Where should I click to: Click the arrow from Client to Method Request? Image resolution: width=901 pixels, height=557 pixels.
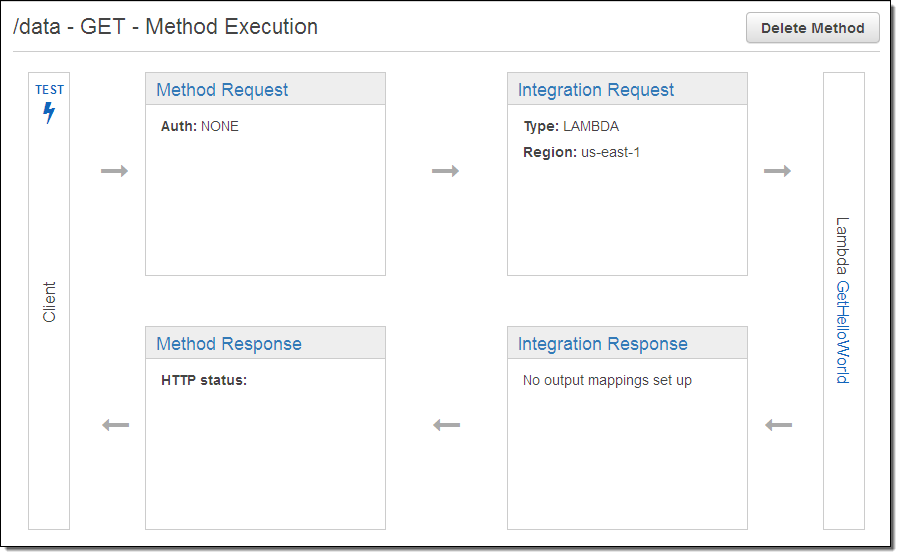pyautogui.click(x=115, y=171)
